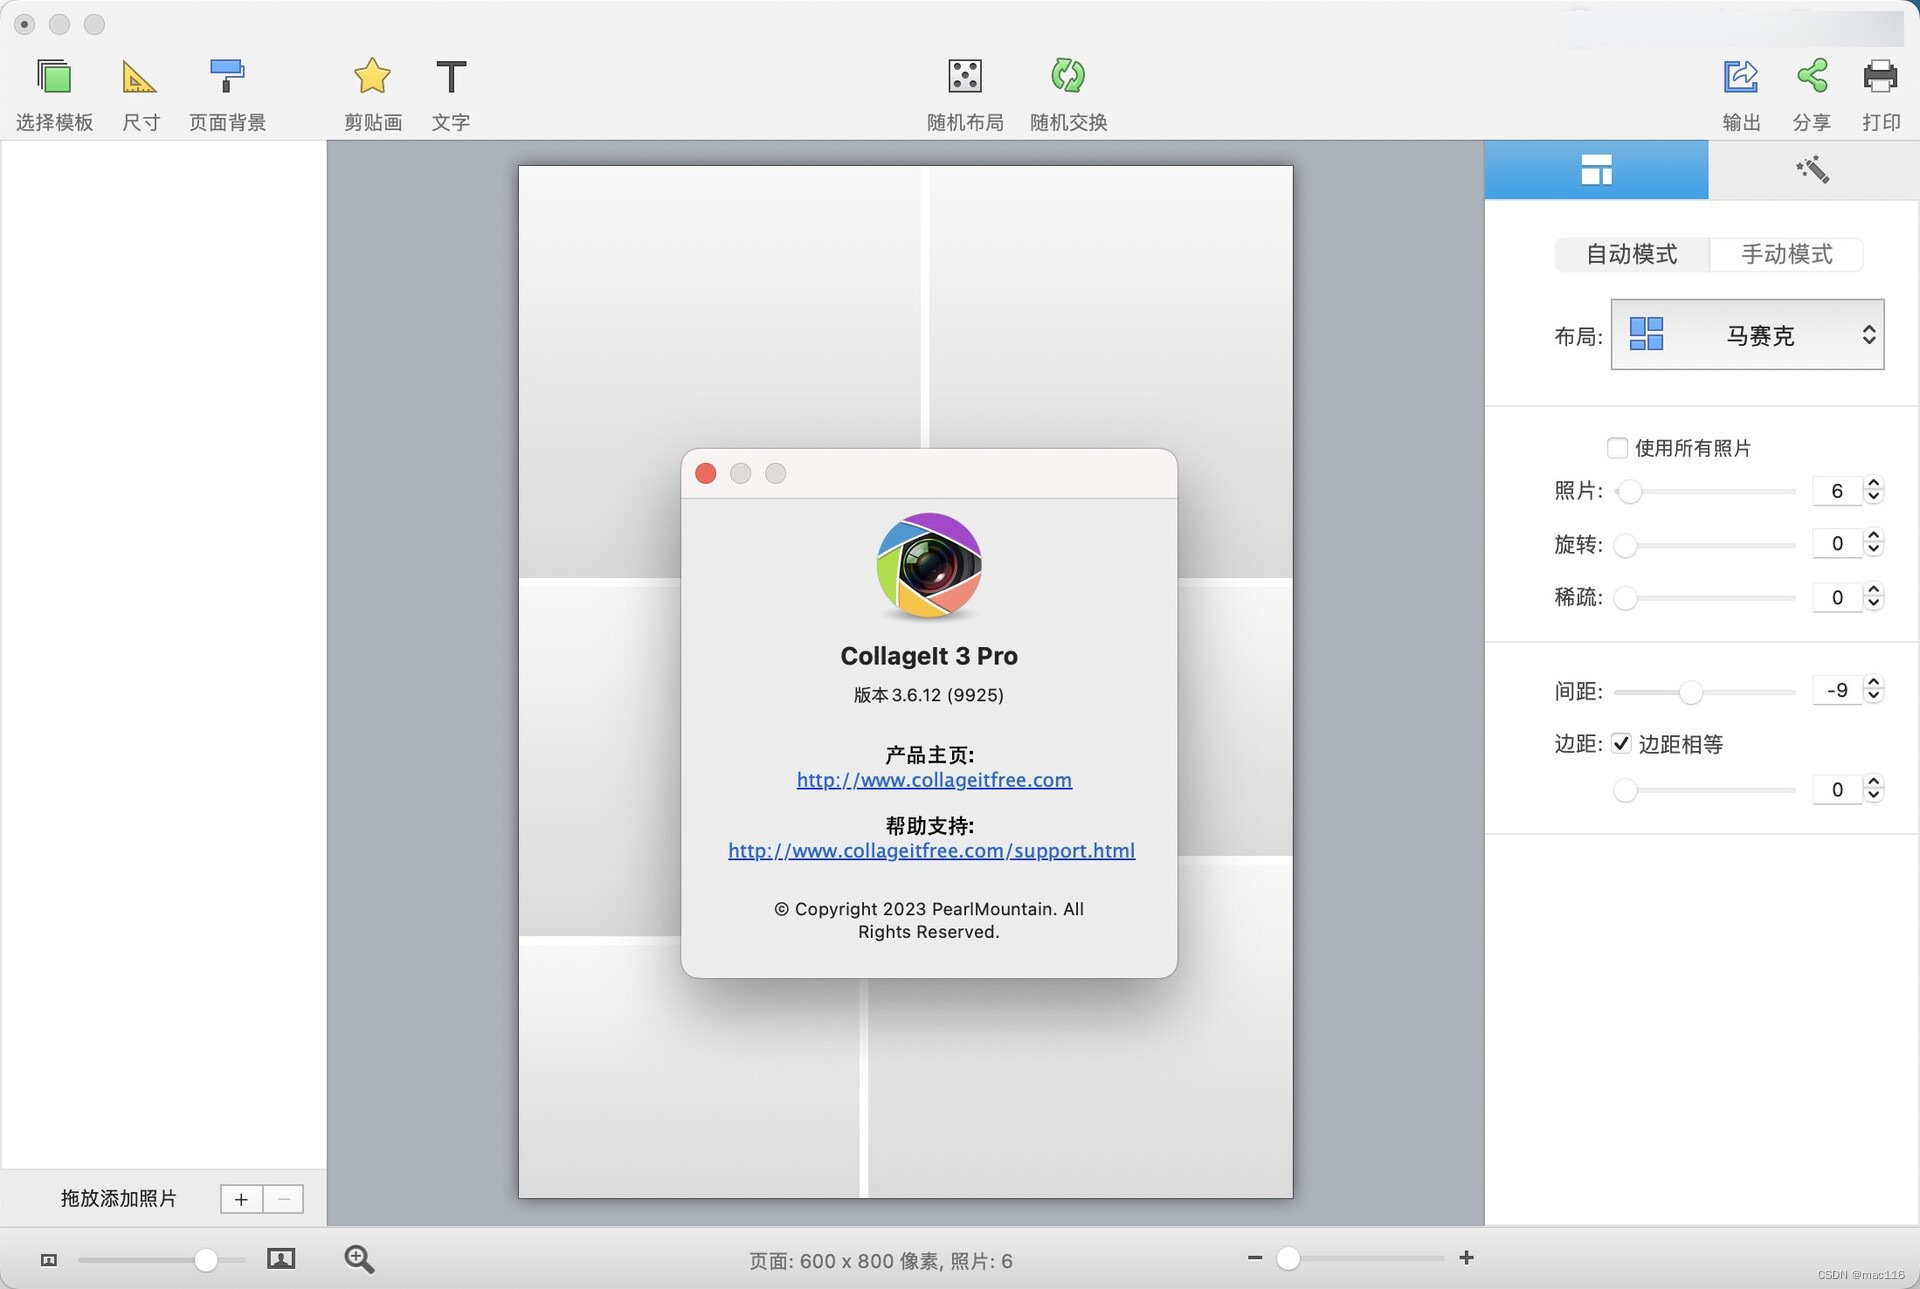Click the magnifier zoom icon in the bottom bar
1920x1289 pixels.
pyautogui.click(x=359, y=1259)
